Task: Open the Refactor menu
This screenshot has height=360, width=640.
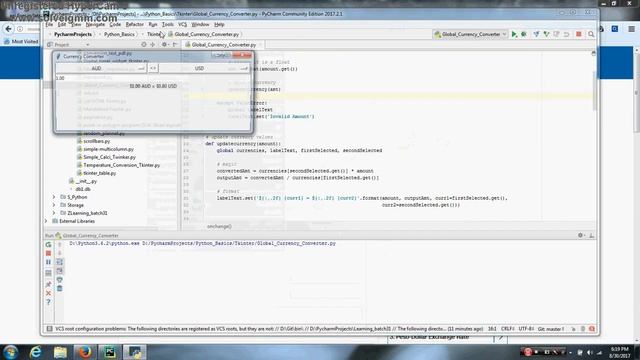Action: (134, 24)
